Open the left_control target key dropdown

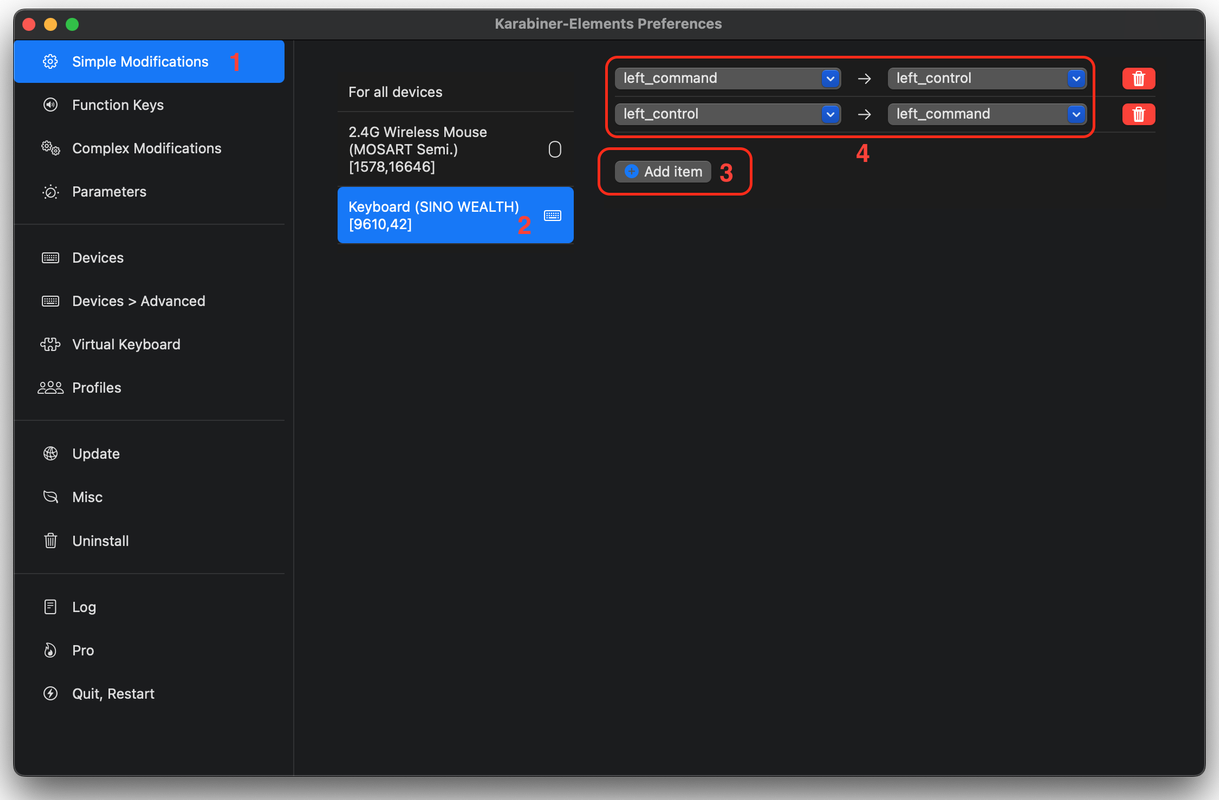point(987,78)
